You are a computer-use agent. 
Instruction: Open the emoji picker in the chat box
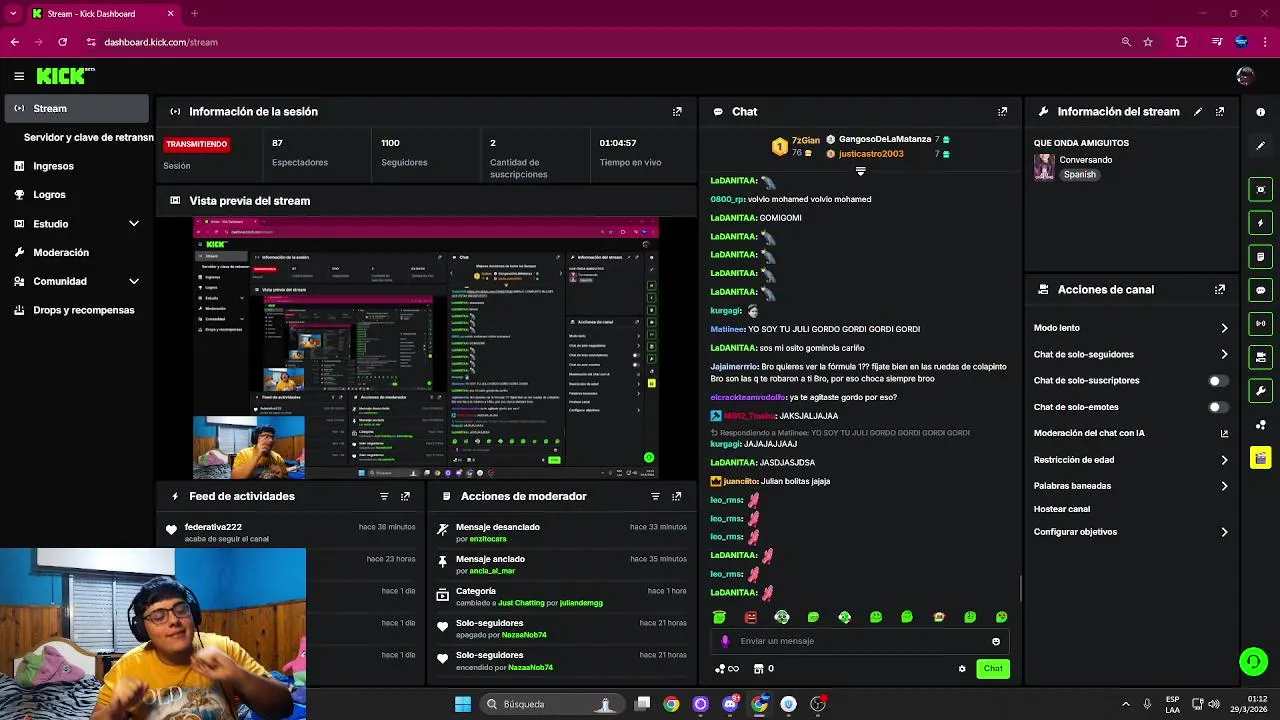(x=996, y=642)
